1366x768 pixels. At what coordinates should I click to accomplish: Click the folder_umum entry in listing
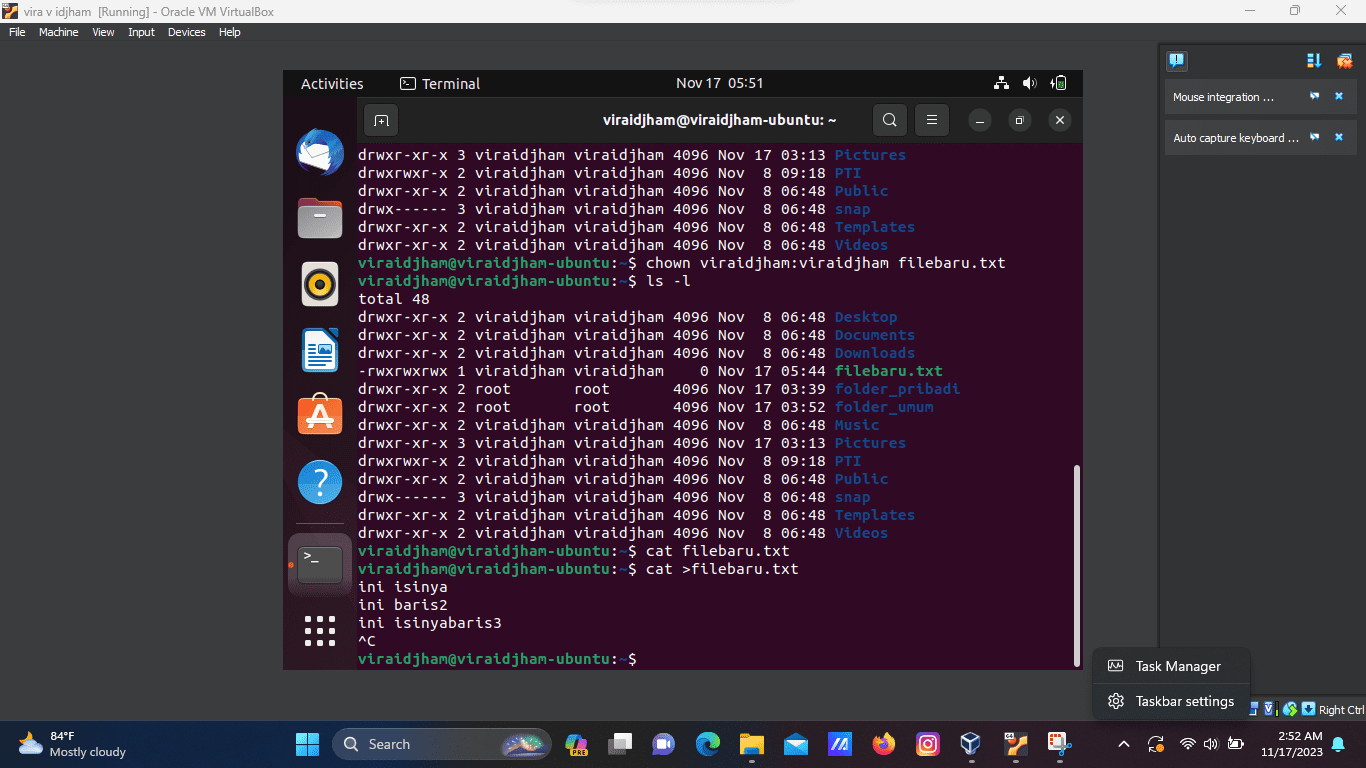tap(884, 407)
